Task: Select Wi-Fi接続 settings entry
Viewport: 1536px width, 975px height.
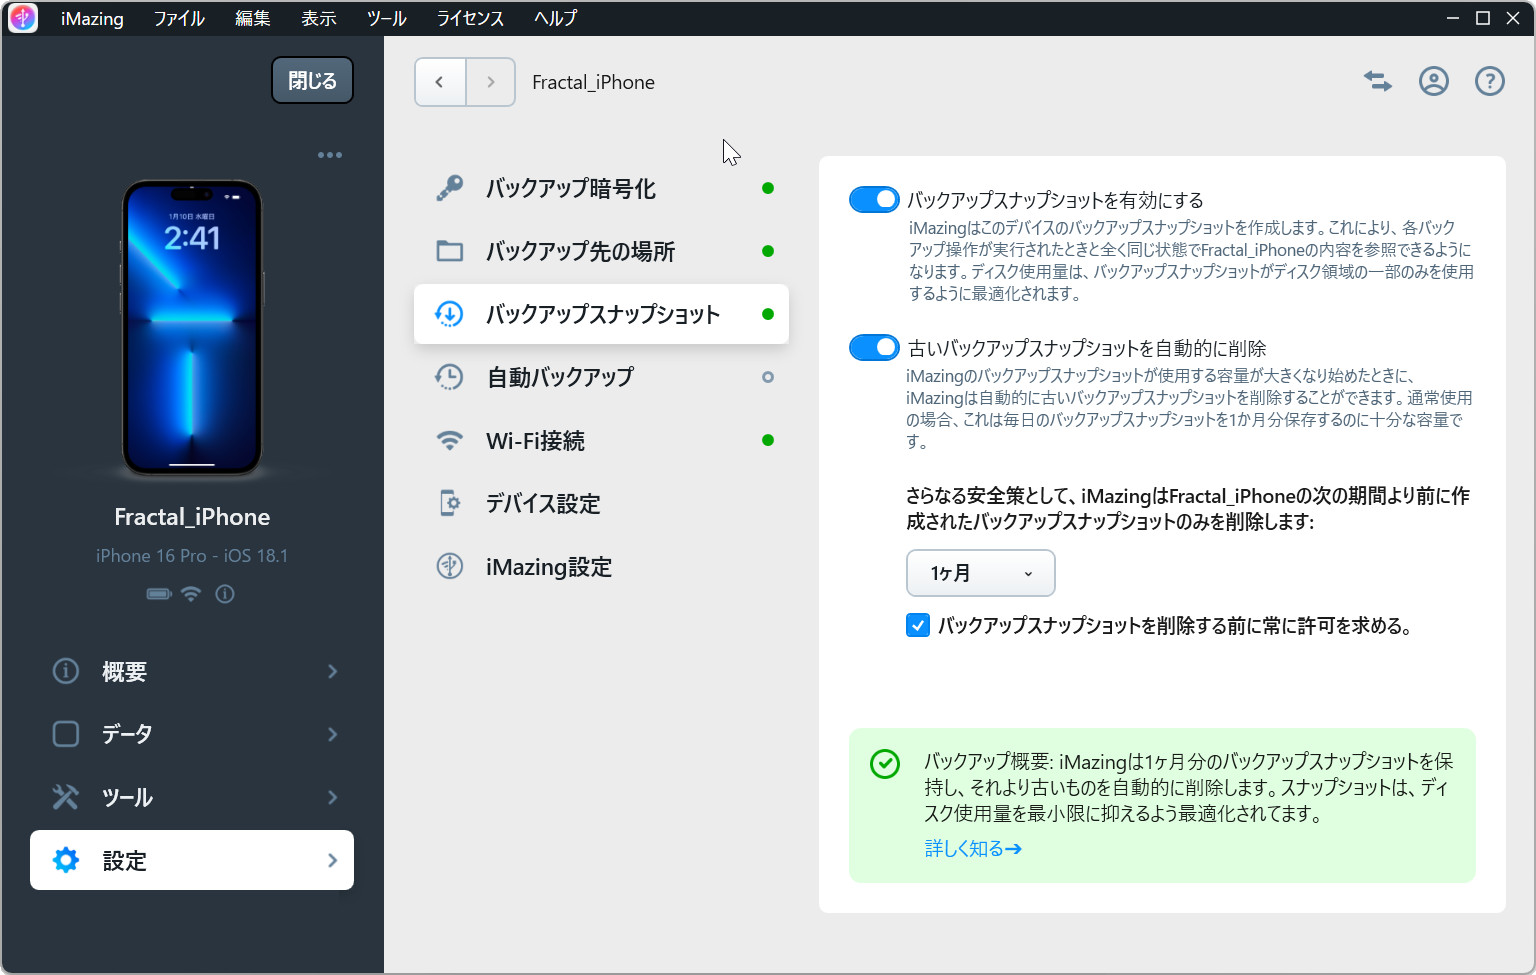Action: (x=601, y=440)
